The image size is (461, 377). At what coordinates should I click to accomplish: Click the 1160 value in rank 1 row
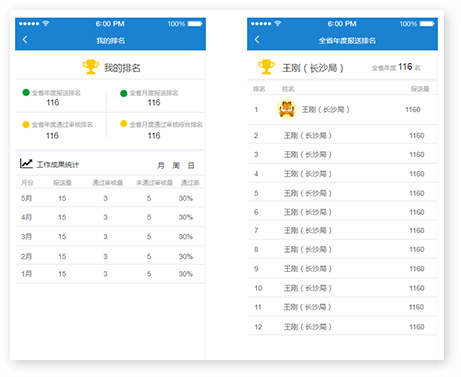tap(413, 109)
